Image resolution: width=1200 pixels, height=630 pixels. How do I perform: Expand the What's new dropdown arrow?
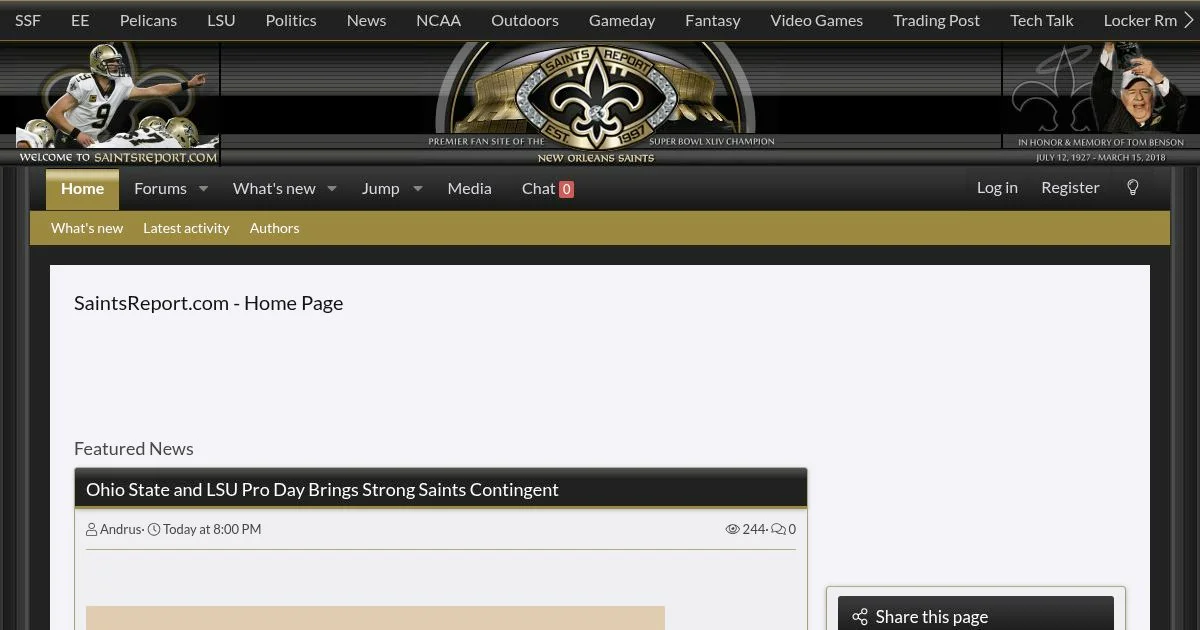(x=332, y=188)
